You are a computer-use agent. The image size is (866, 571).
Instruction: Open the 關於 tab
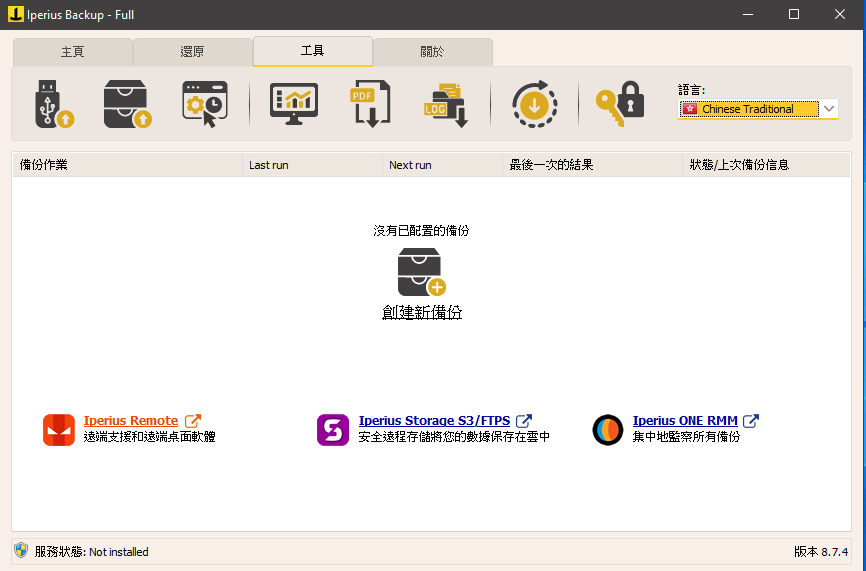coord(432,52)
